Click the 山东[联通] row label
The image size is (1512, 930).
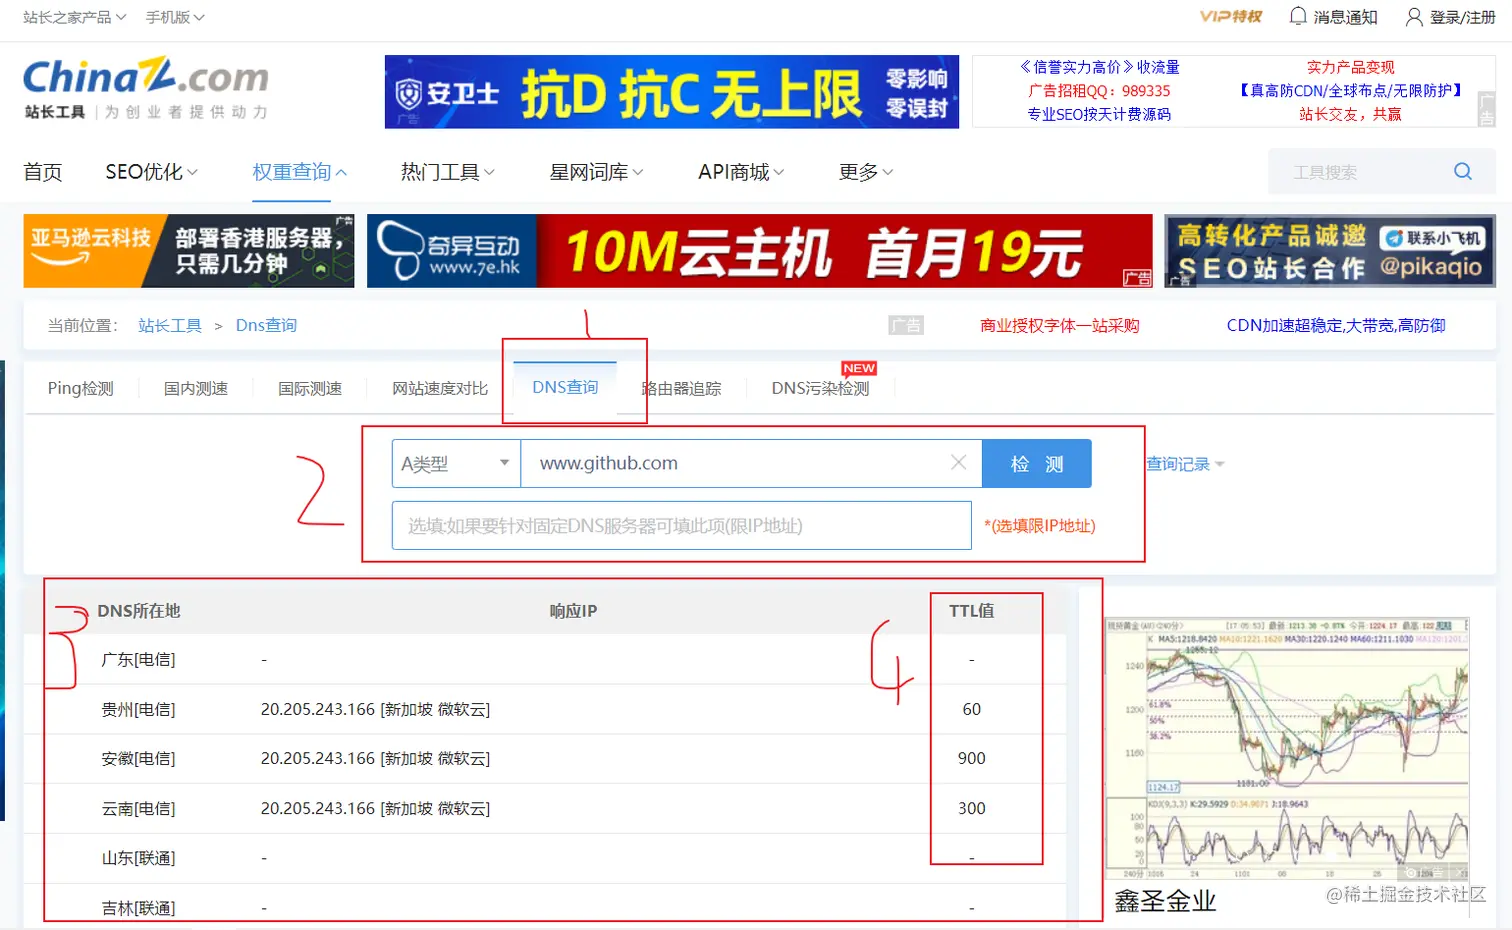(x=138, y=858)
